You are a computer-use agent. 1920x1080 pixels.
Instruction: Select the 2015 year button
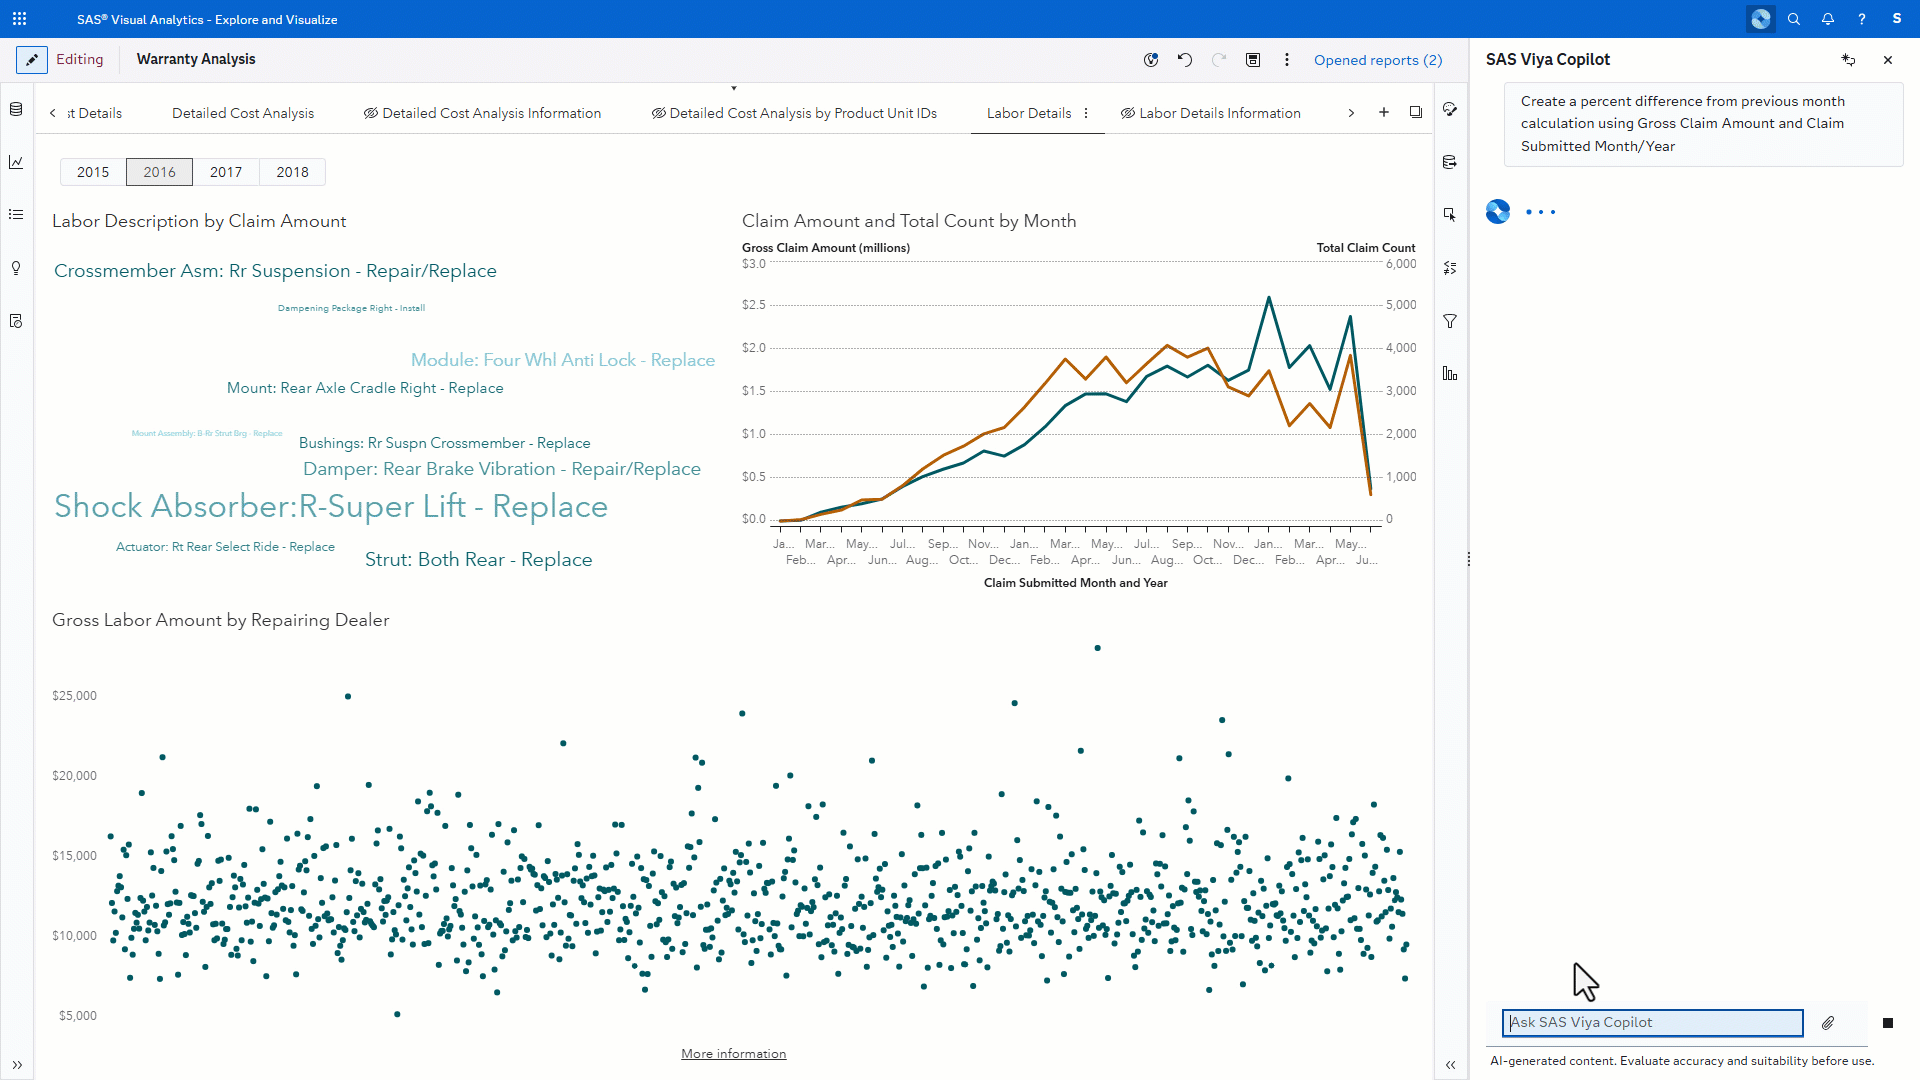click(93, 172)
